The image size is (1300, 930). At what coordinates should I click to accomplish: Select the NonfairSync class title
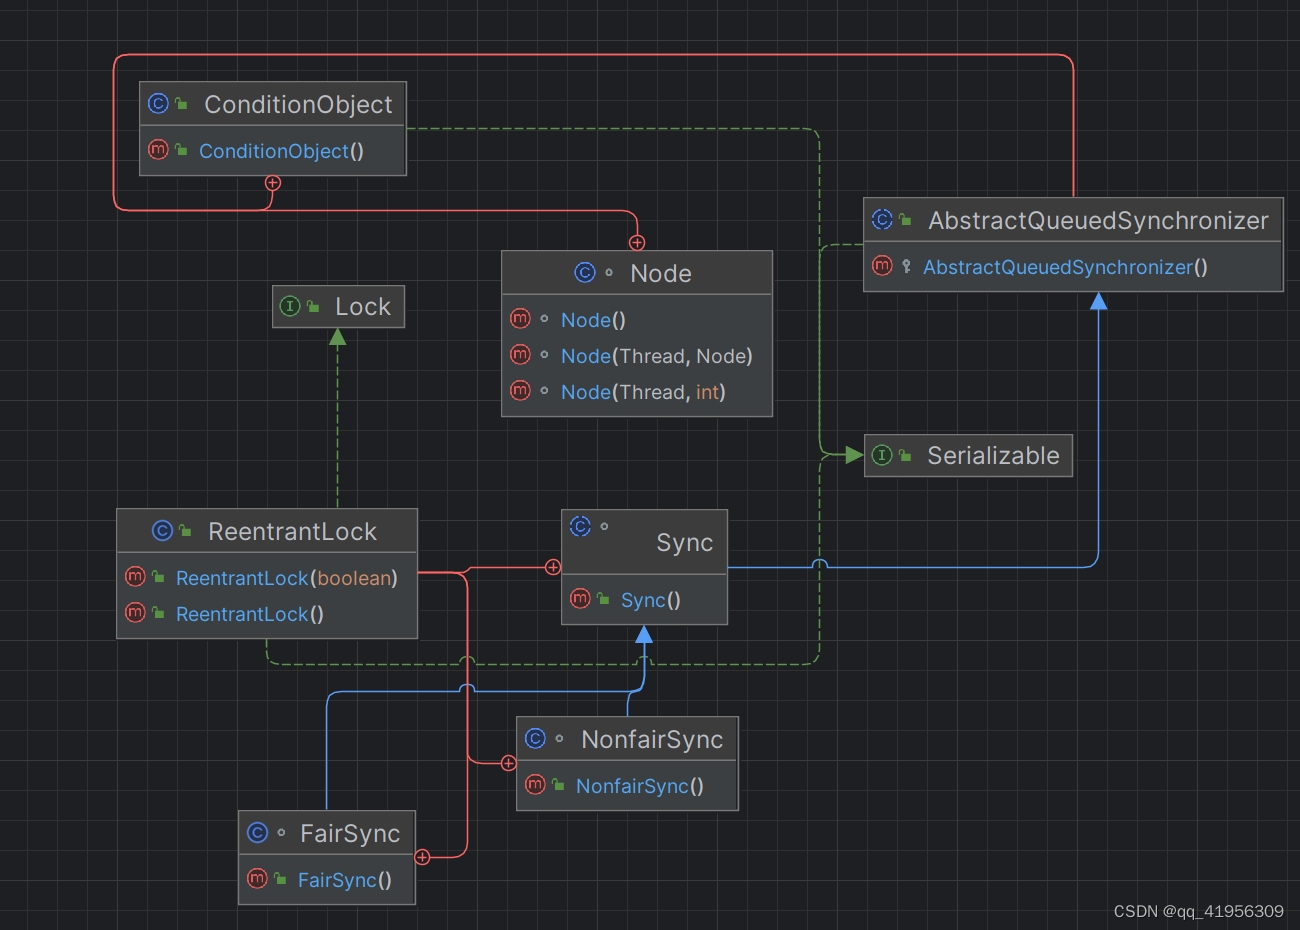[652, 739]
